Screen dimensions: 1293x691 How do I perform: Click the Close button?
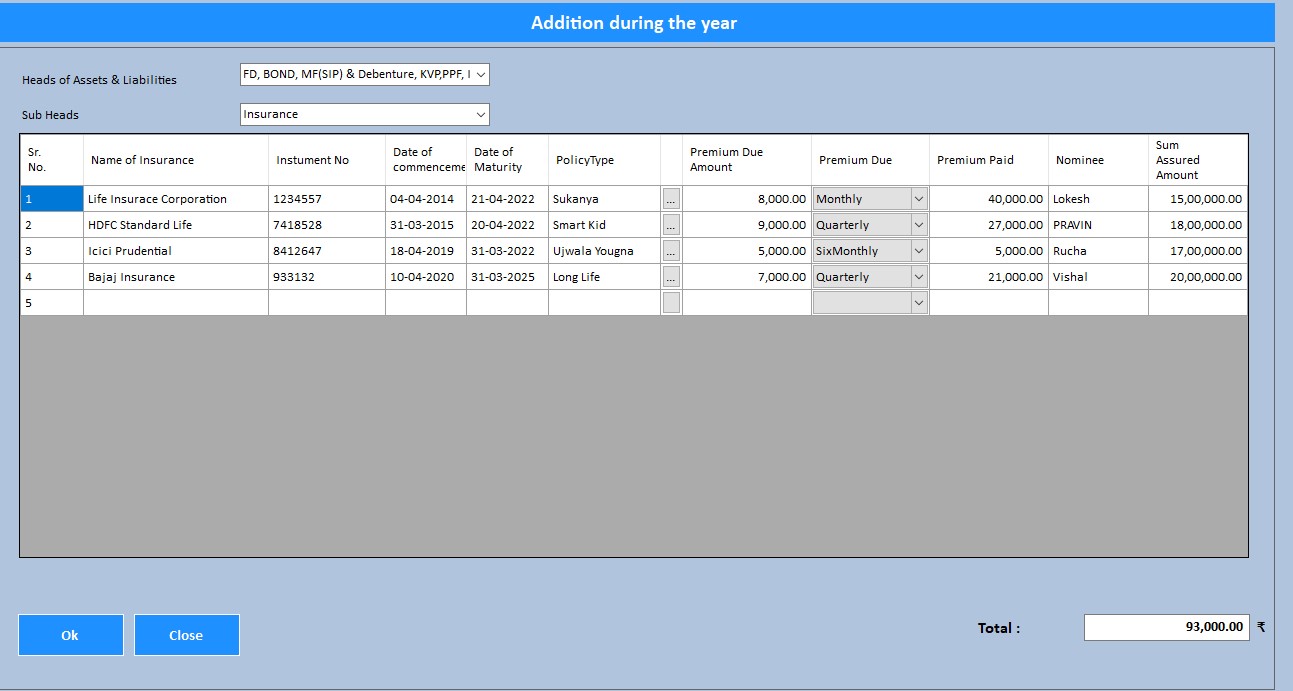187,635
